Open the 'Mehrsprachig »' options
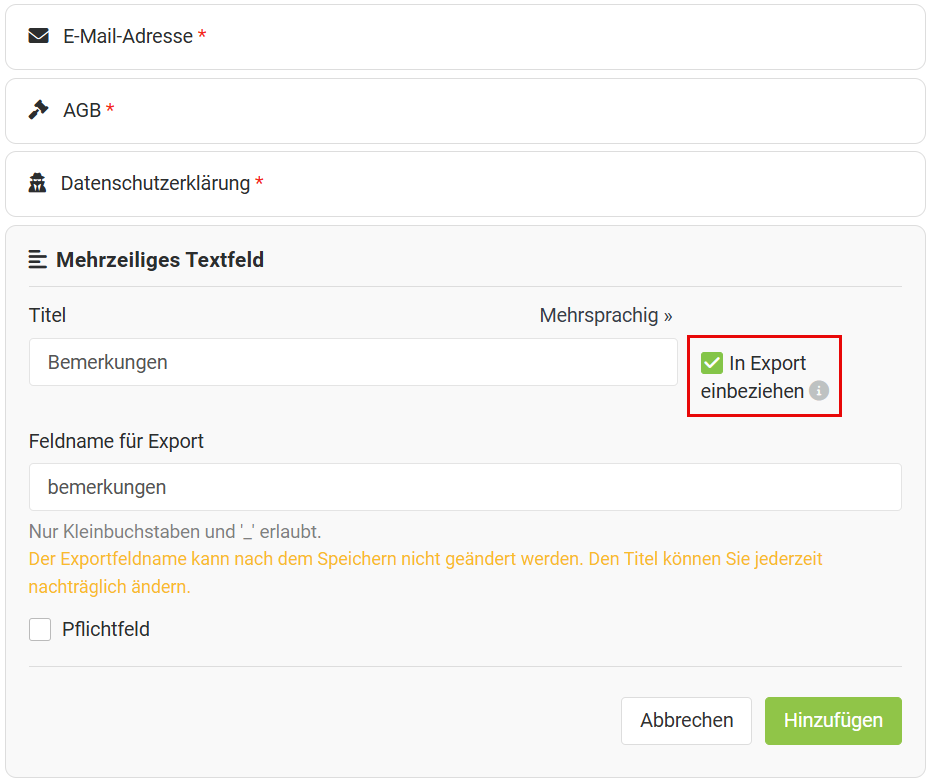 coord(605,316)
